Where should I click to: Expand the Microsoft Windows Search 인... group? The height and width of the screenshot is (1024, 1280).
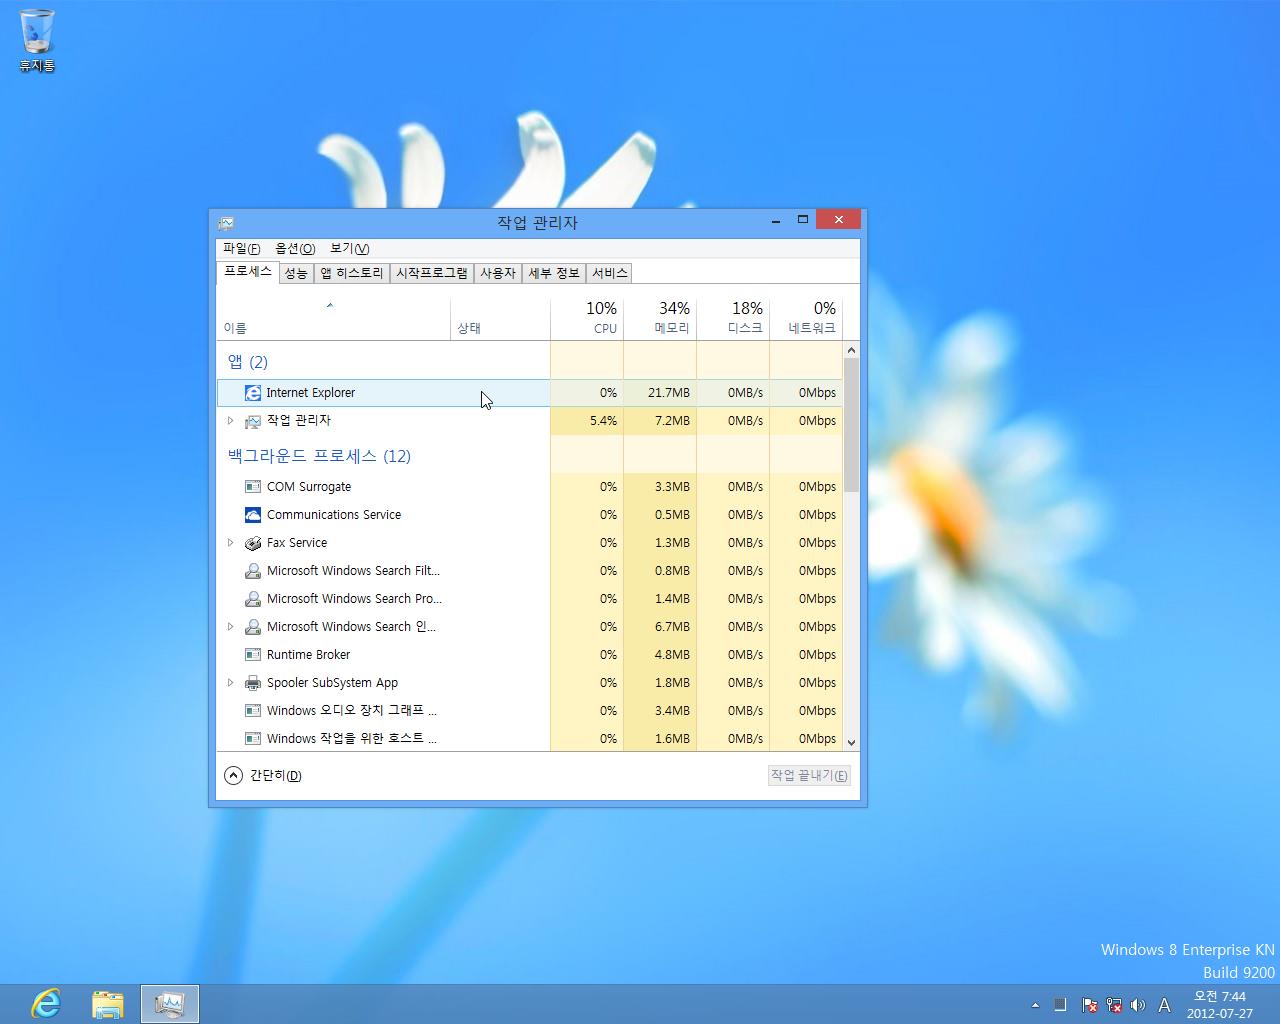click(x=230, y=627)
